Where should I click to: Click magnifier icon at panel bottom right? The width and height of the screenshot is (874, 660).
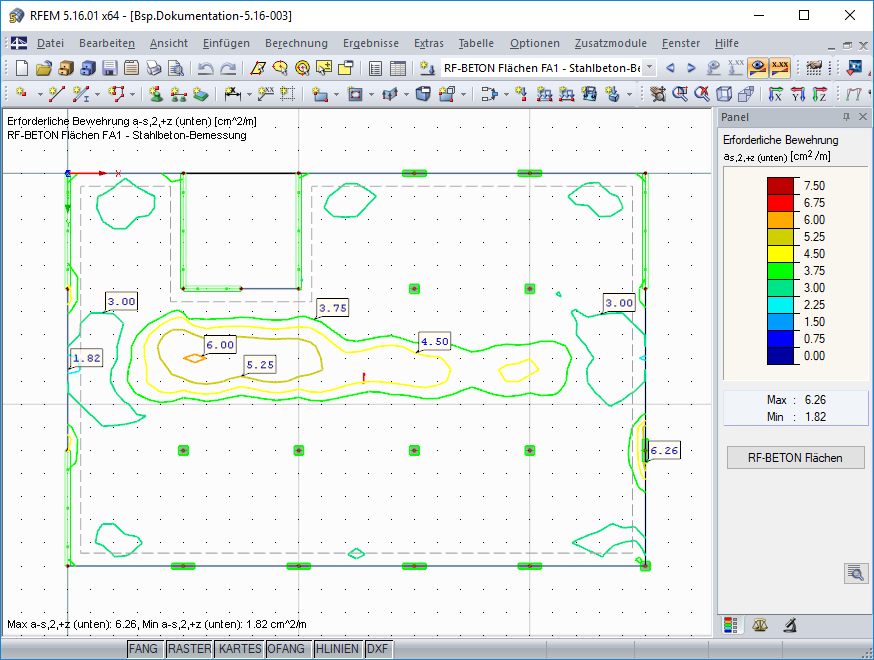(856, 573)
